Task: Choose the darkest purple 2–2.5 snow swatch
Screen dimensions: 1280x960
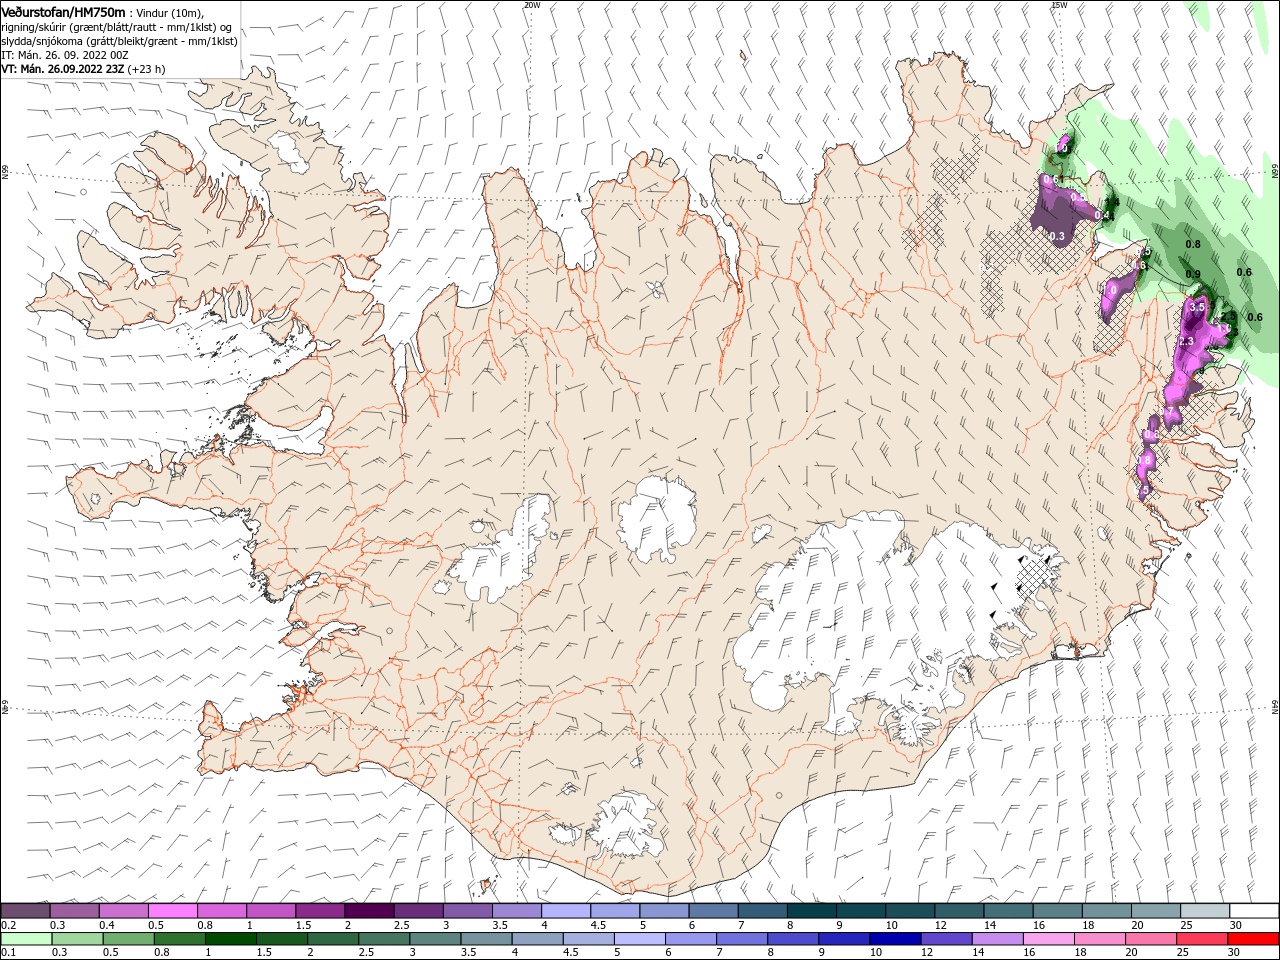Action: 369,910
